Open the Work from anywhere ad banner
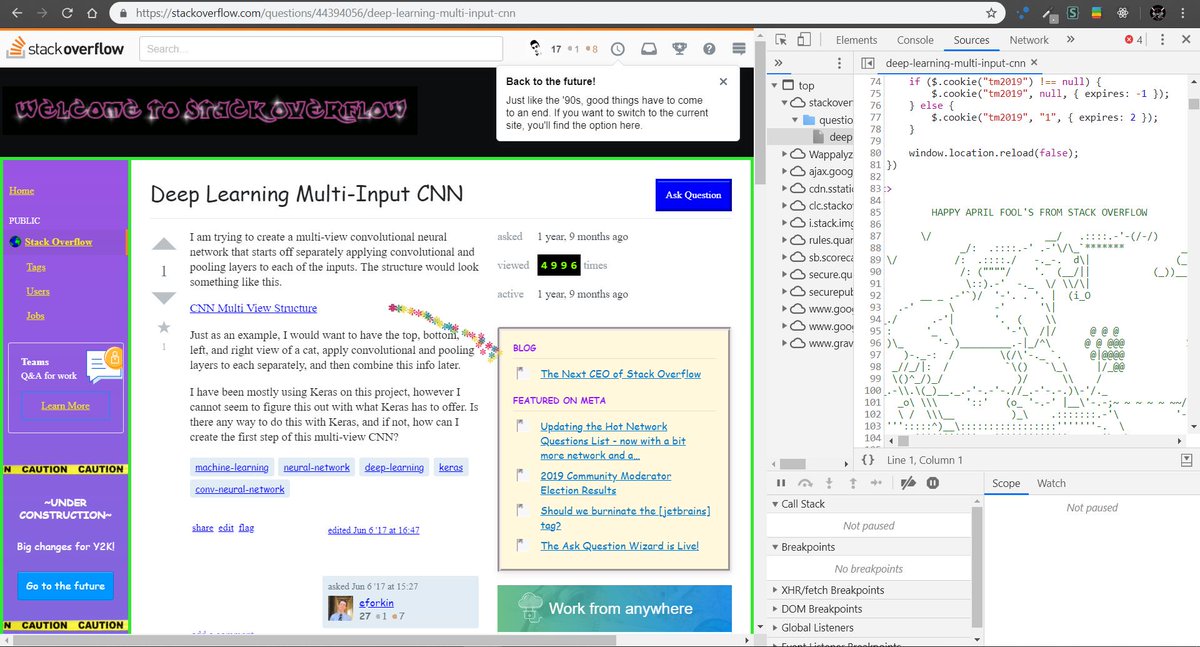 pos(614,608)
